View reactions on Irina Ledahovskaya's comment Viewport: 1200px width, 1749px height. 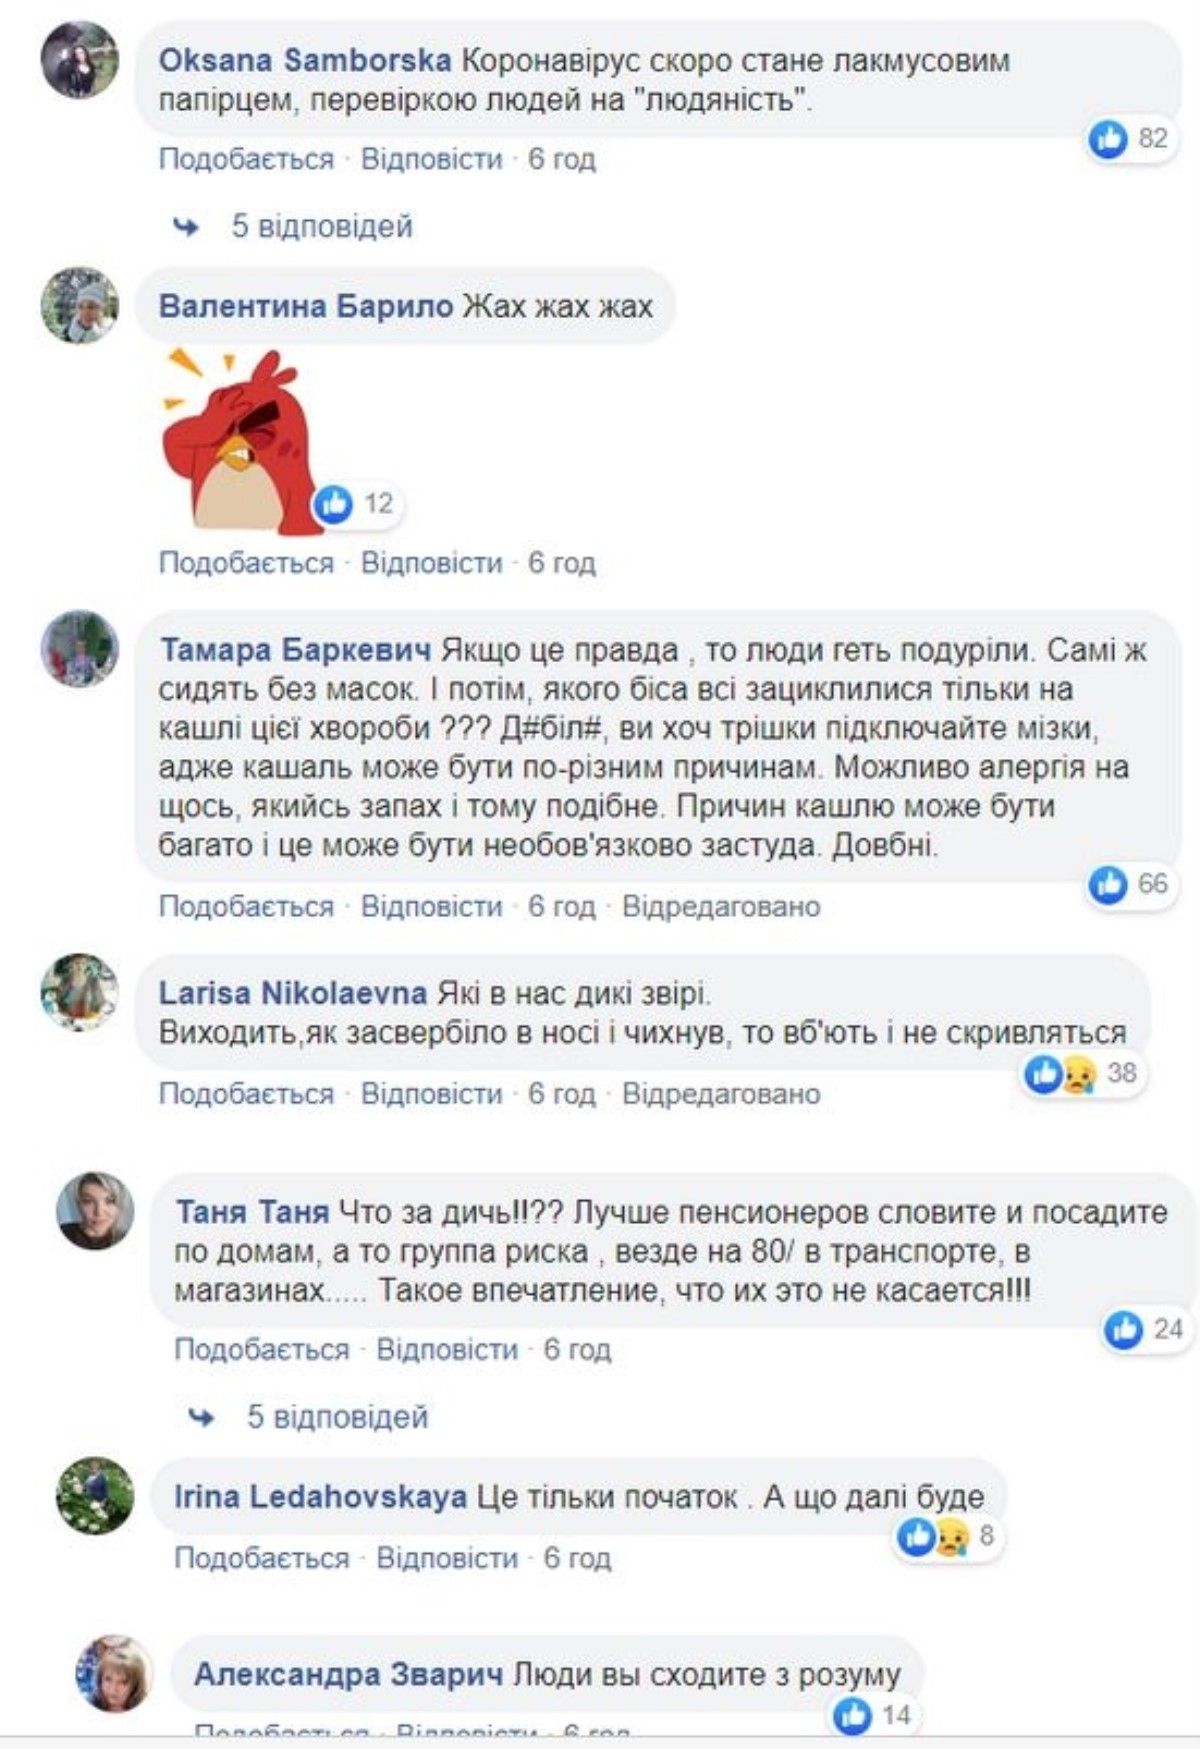pos(945,1536)
